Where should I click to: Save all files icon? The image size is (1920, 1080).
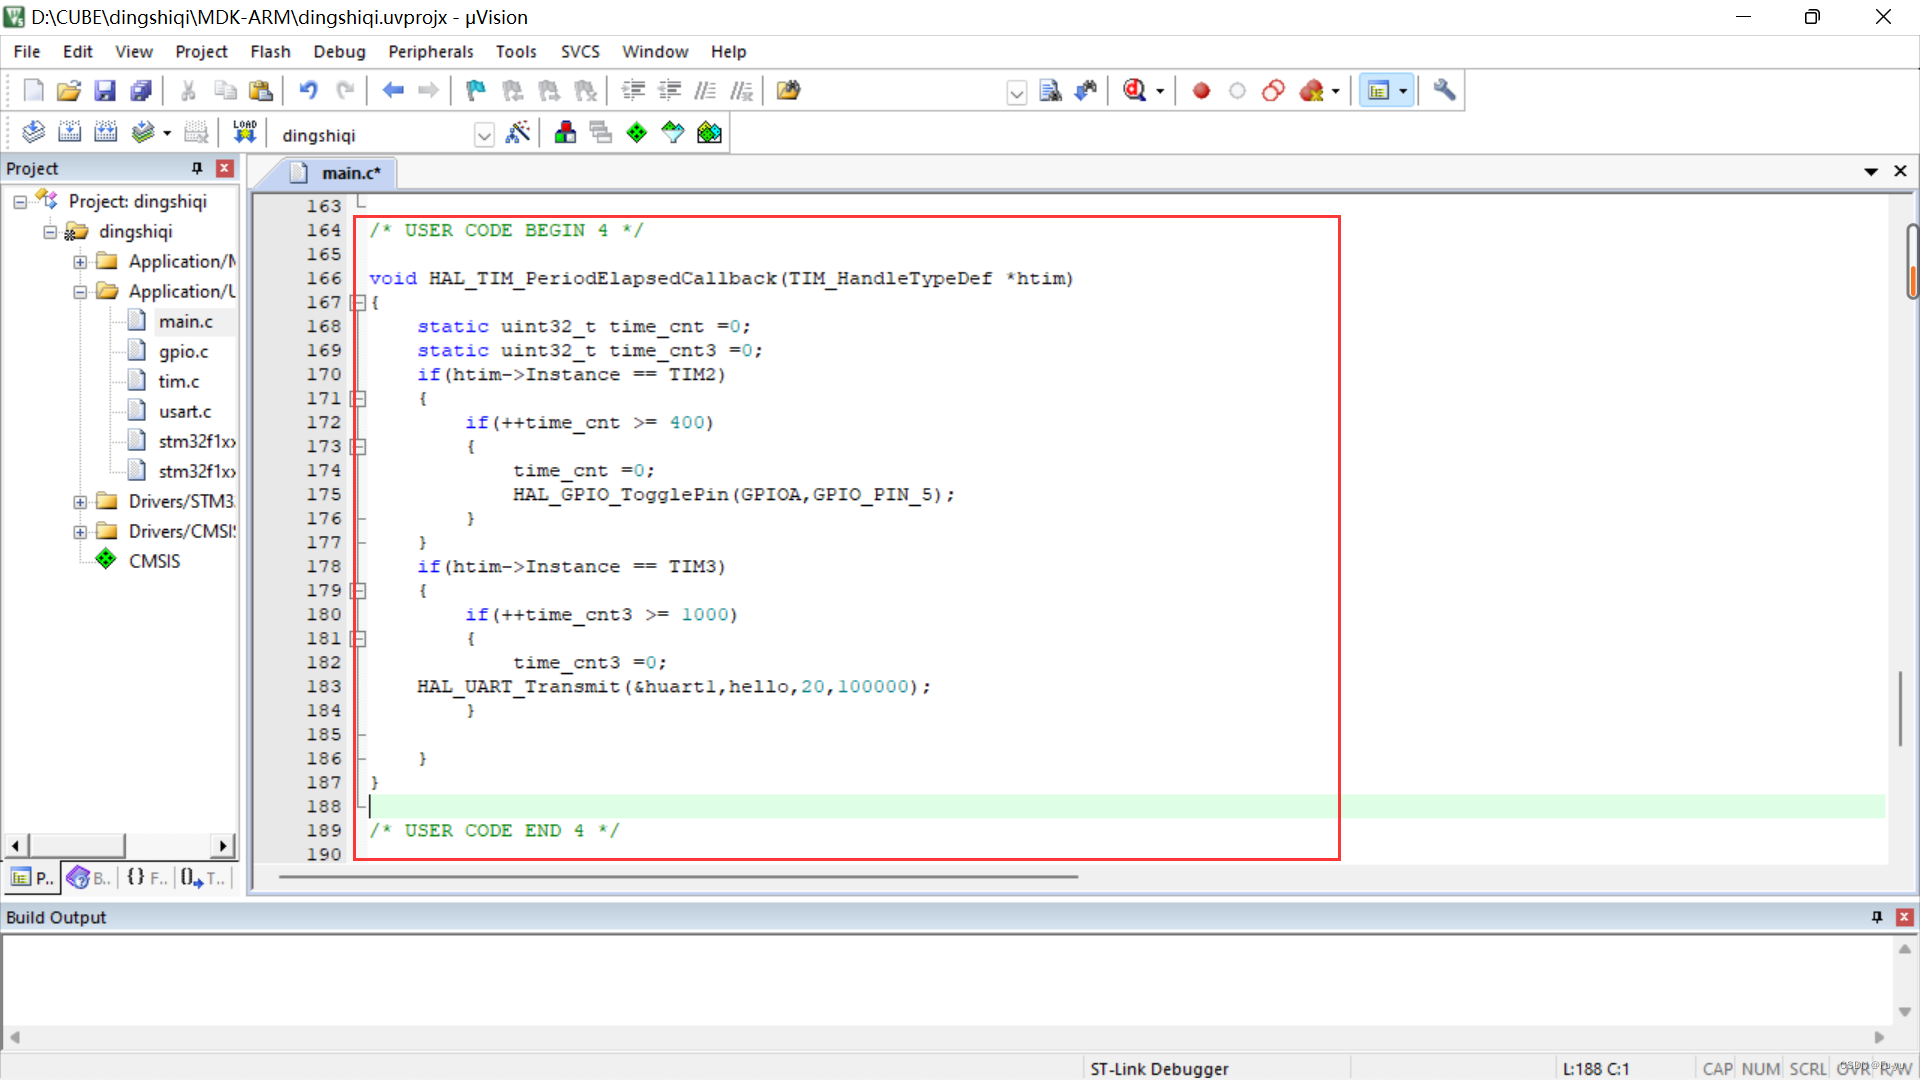coord(141,91)
